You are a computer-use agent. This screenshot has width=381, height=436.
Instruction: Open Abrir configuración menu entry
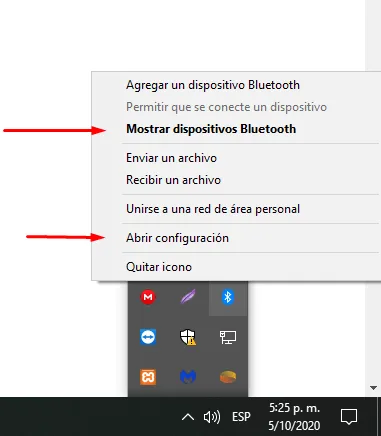tap(177, 238)
